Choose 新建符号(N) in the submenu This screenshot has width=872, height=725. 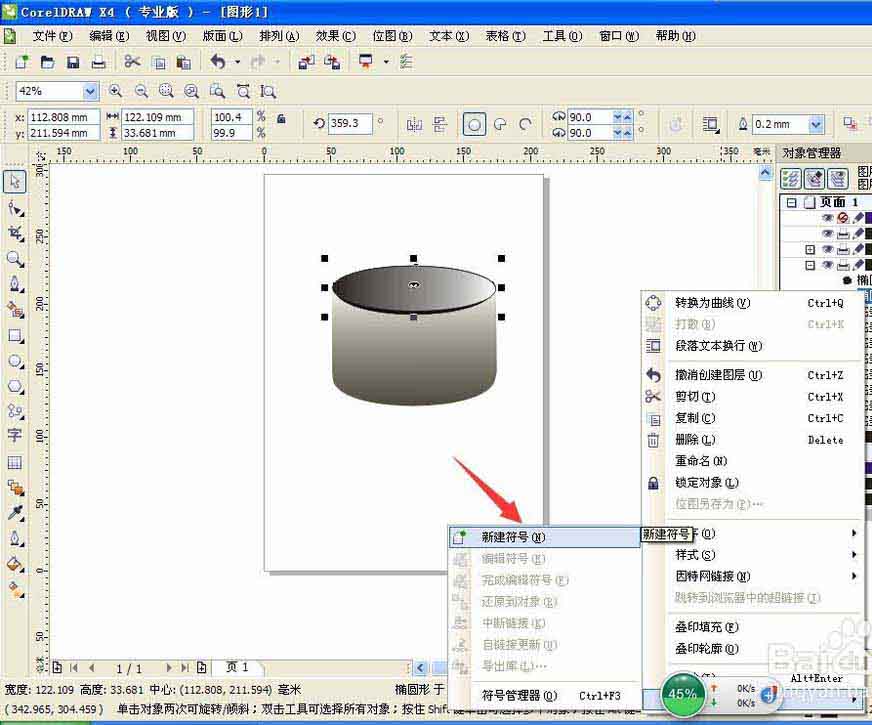pyautogui.click(x=545, y=537)
